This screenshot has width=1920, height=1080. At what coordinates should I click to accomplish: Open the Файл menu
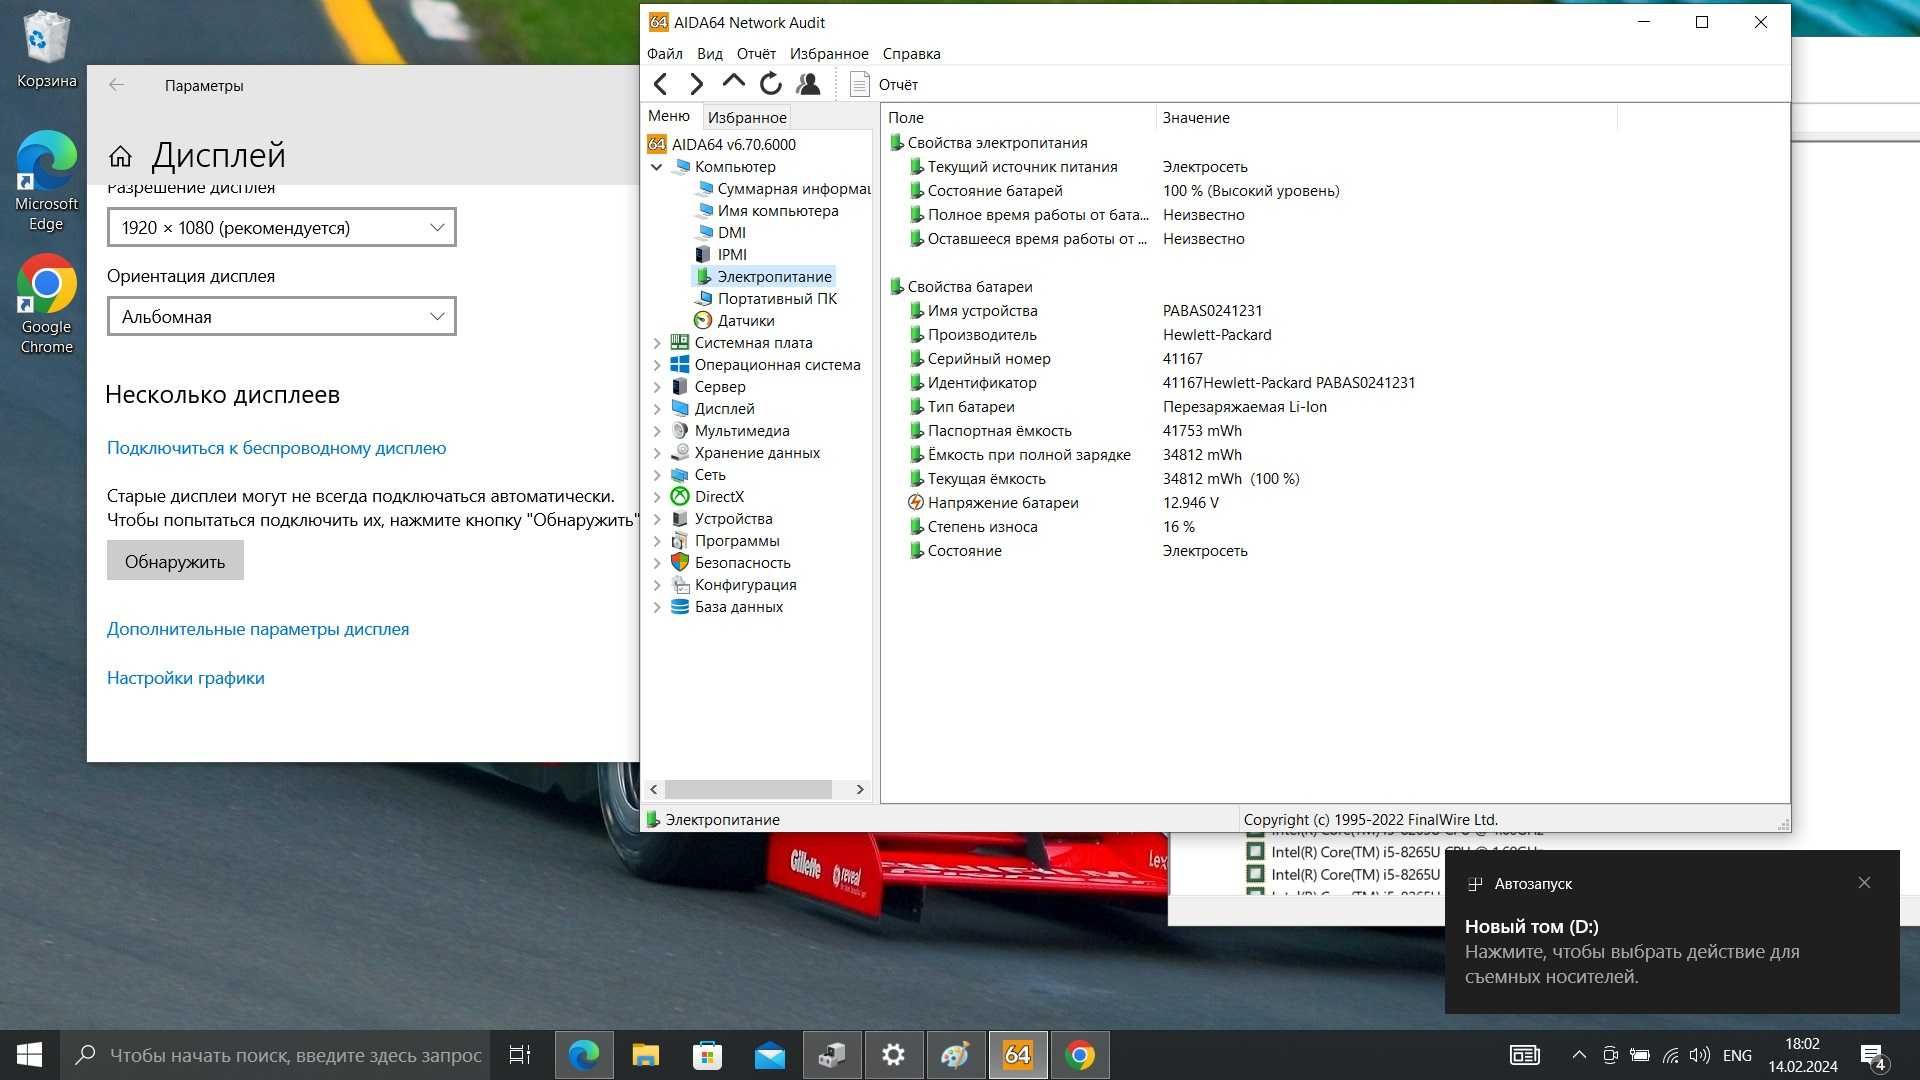pyautogui.click(x=664, y=54)
